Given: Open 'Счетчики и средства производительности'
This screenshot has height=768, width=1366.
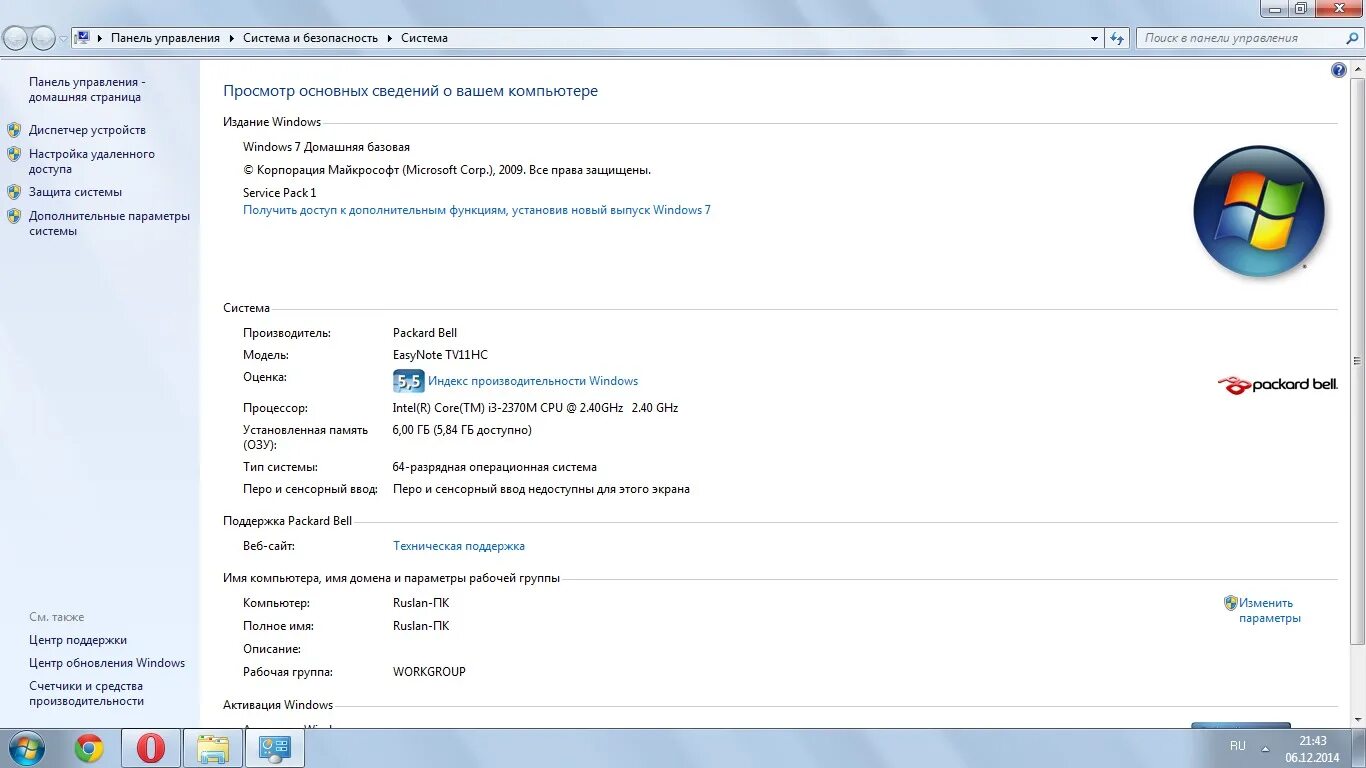Looking at the screenshot, I should [86, 694].
